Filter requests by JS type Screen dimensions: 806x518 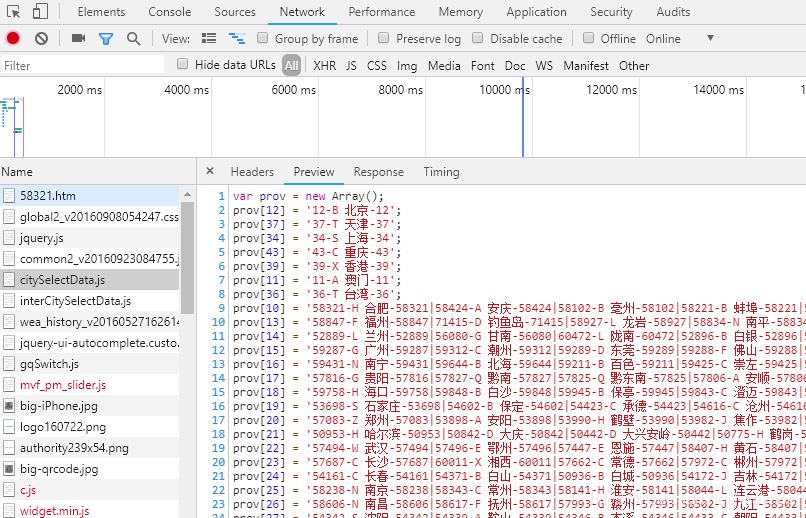click(x=352, y=66)
